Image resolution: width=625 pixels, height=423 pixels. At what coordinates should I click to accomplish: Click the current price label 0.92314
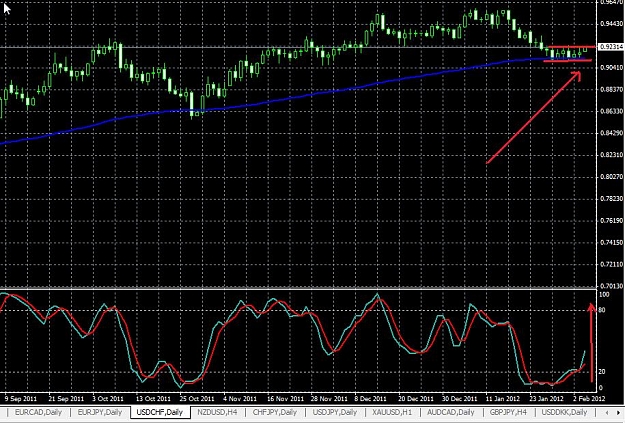[611, 47]
